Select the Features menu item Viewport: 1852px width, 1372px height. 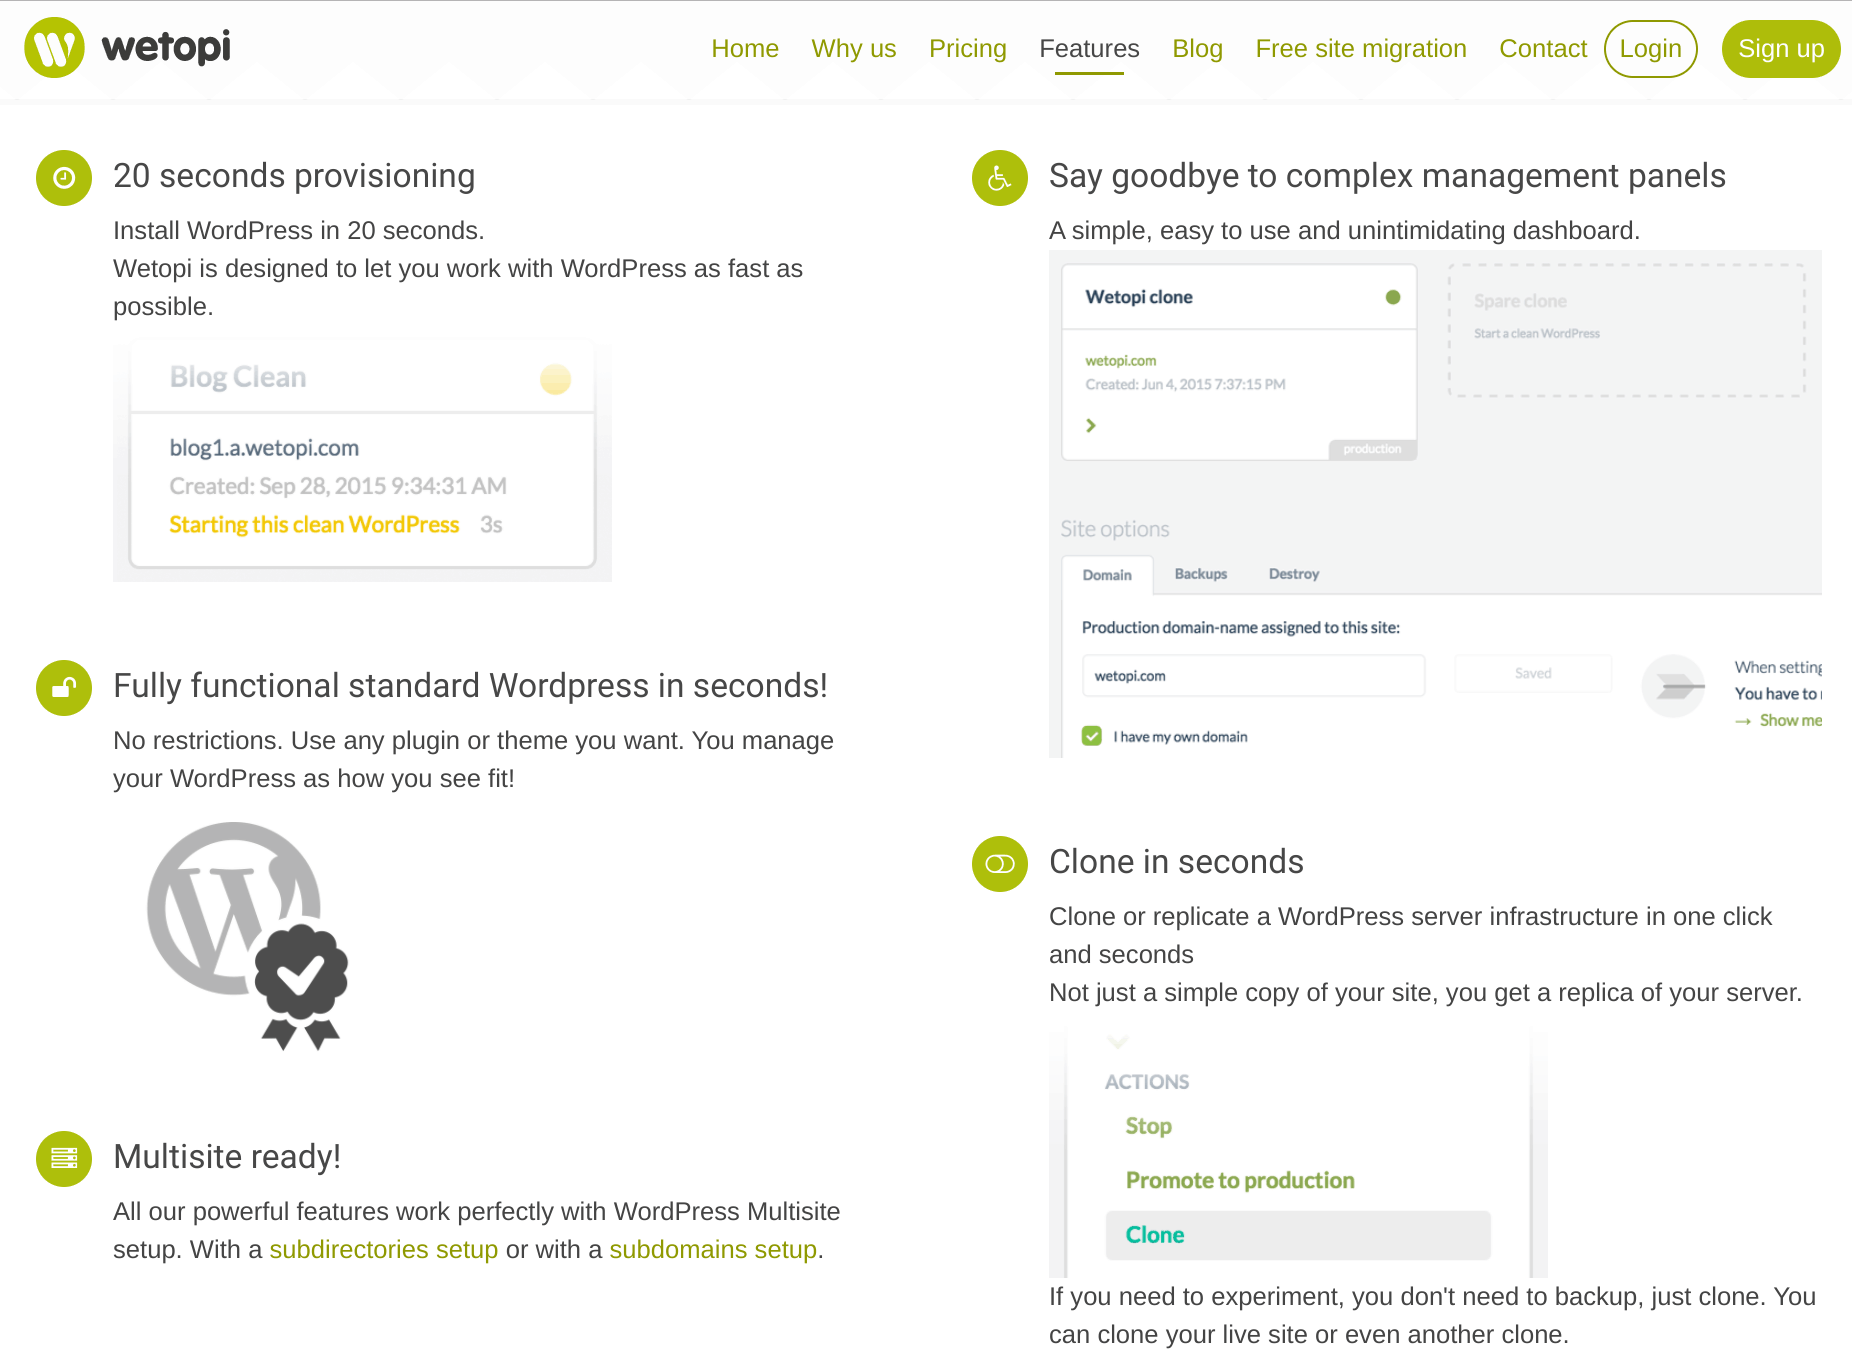1089,49
